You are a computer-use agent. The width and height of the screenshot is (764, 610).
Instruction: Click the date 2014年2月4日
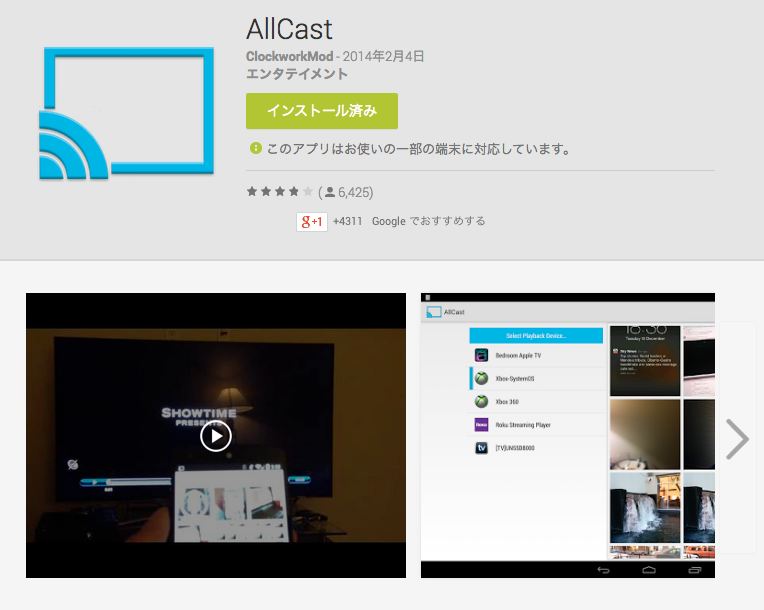(x=383, y=57)
